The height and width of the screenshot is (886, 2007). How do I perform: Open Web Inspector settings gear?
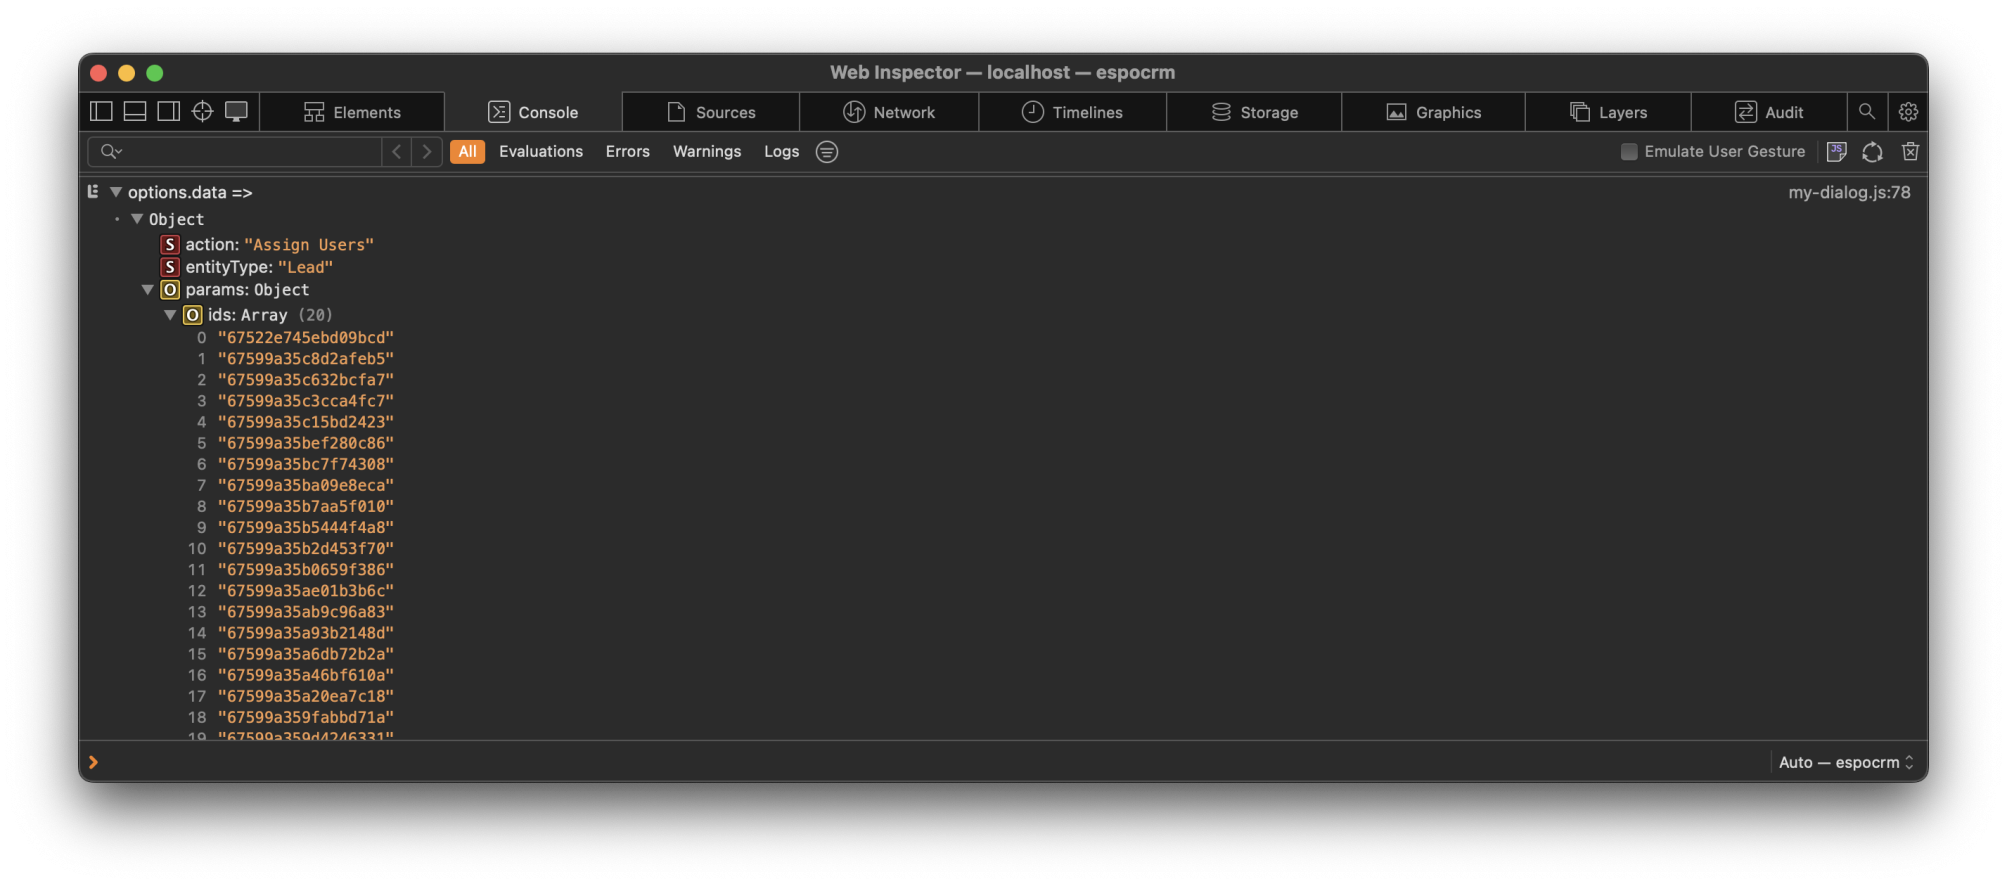pos(1908,112)
